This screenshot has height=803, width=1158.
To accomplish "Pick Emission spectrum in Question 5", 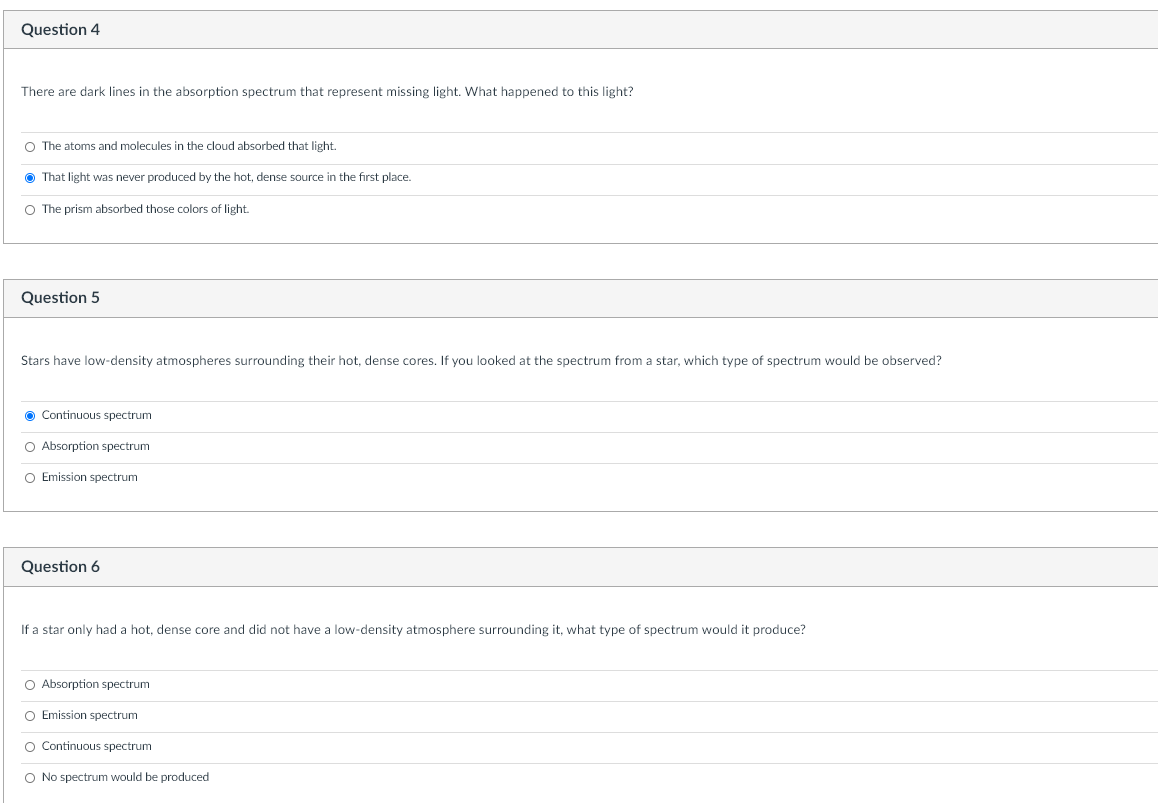I will point(30,478).
